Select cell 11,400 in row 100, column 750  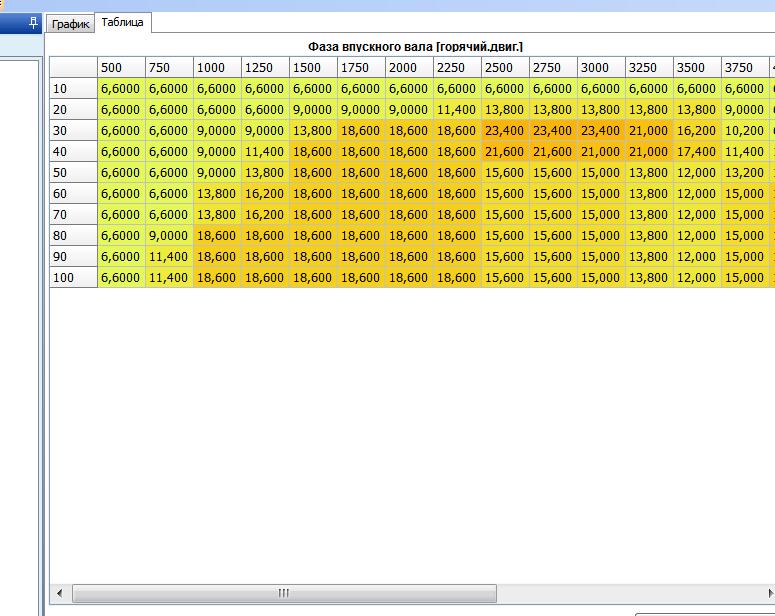pos(169,278)
